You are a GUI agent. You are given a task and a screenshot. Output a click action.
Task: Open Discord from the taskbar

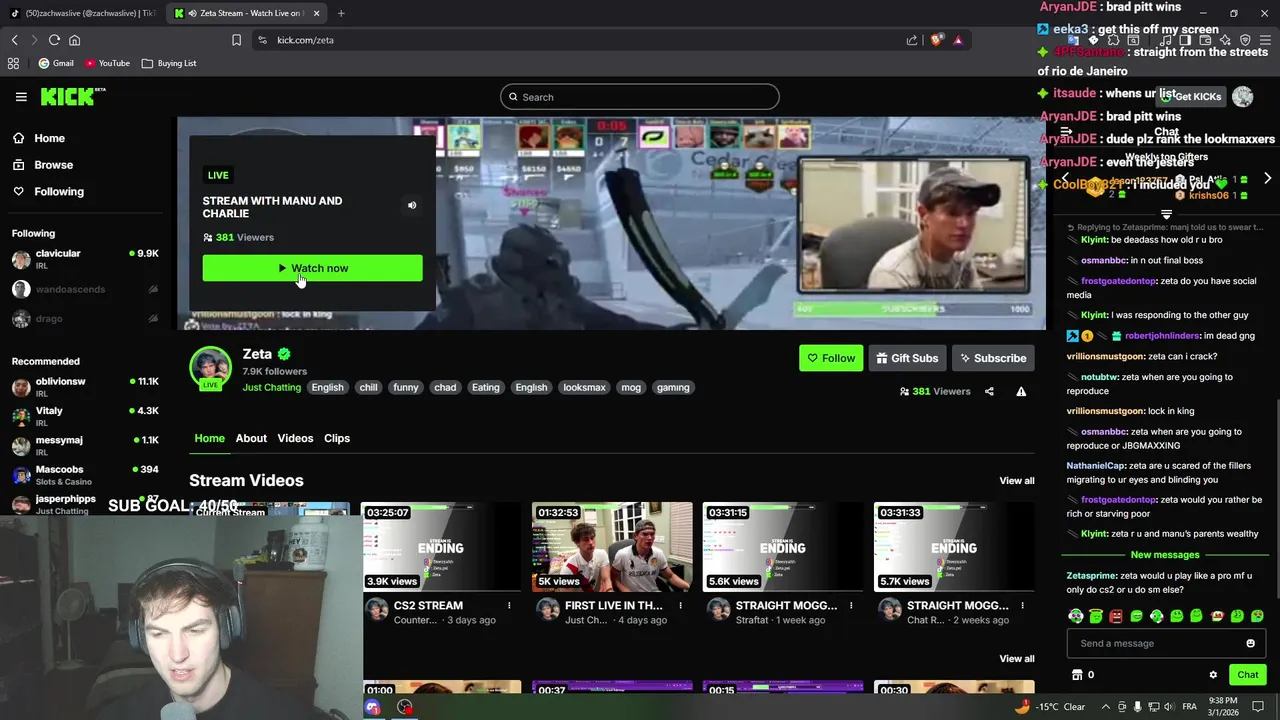373,707
